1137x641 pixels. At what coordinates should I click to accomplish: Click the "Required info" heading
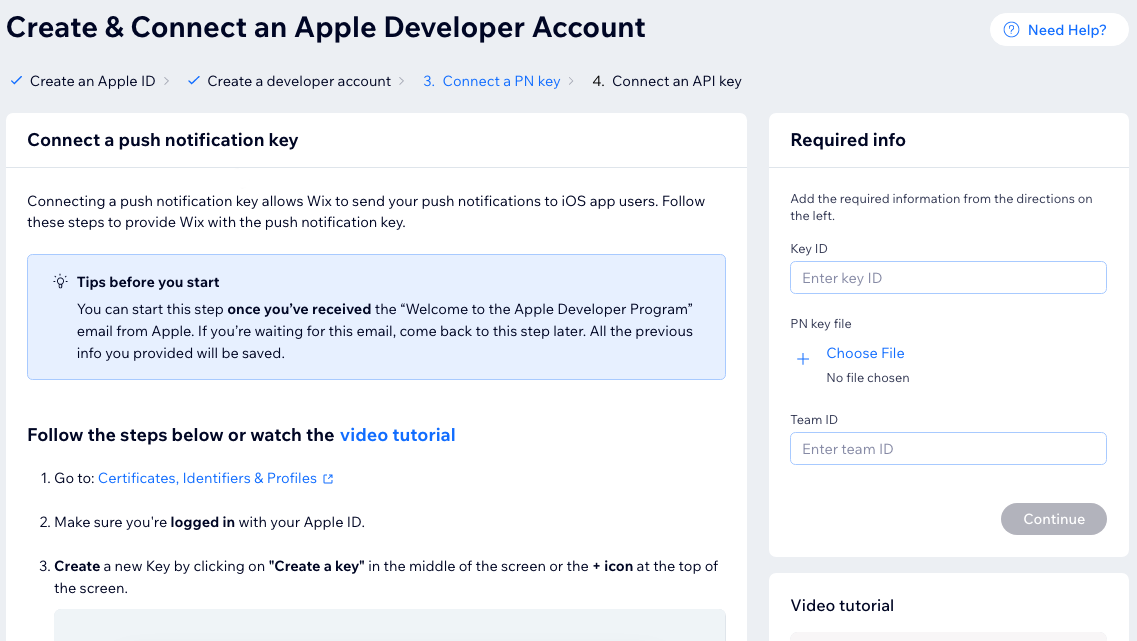[x=848, y=140]
